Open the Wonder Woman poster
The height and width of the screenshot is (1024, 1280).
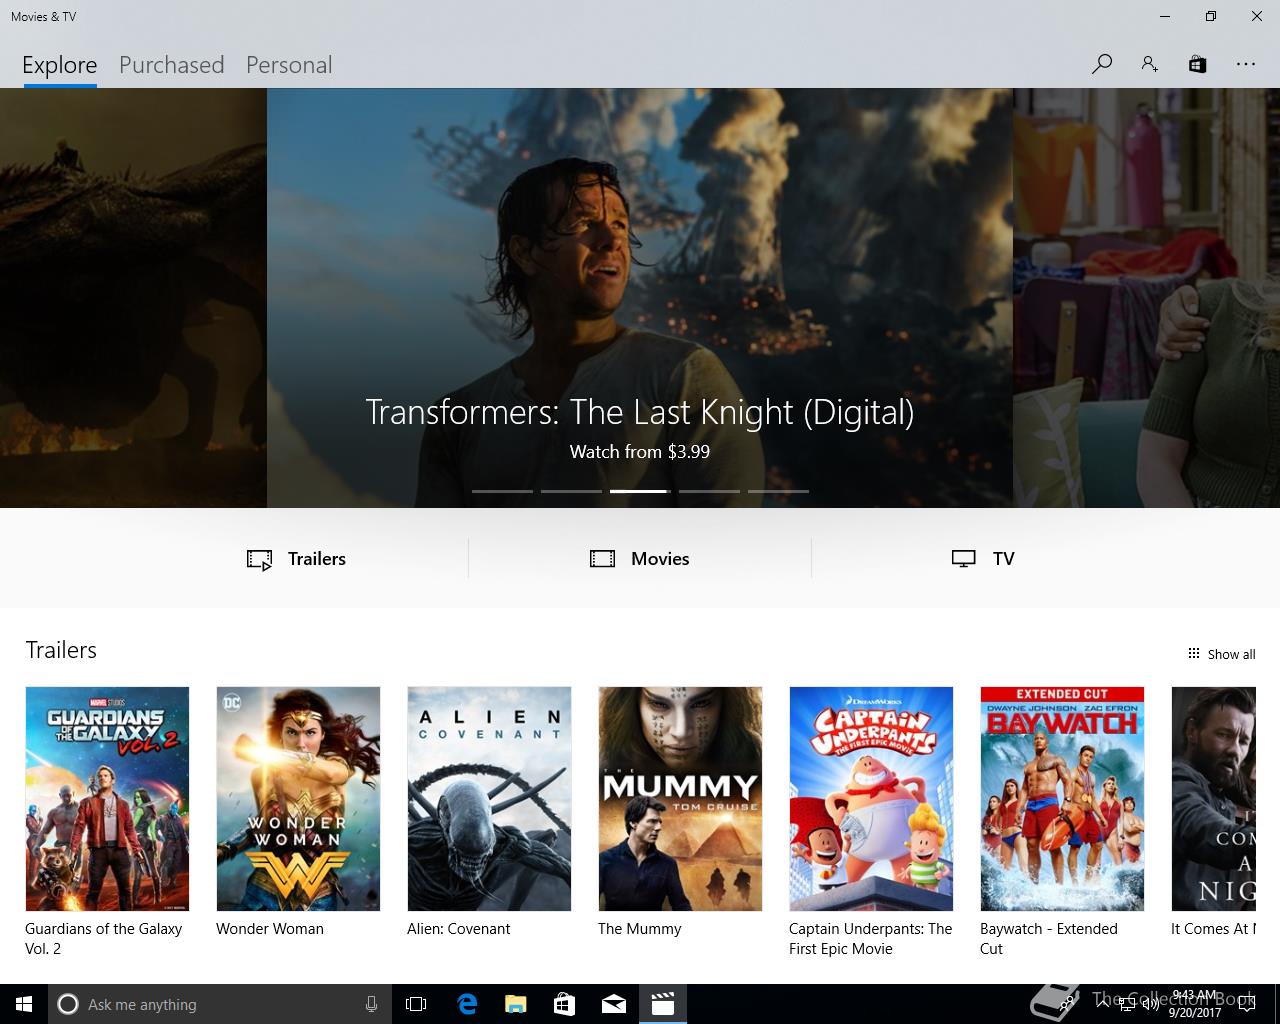298,799
